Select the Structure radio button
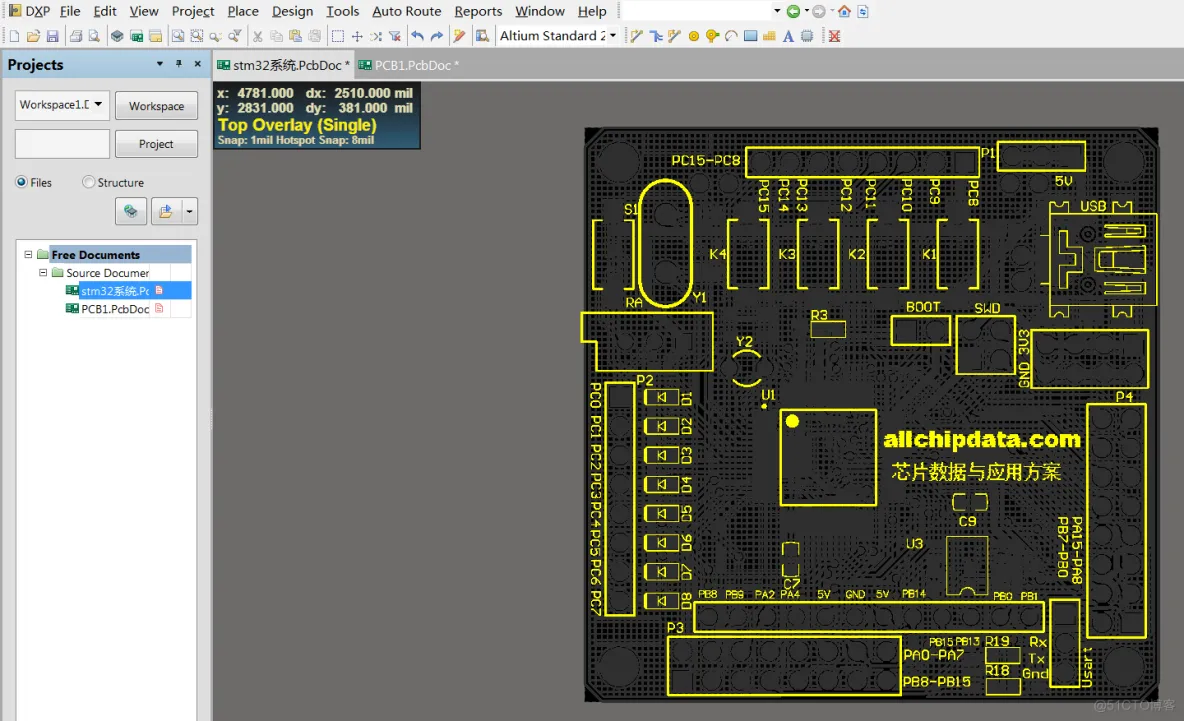 pos(88,182)
